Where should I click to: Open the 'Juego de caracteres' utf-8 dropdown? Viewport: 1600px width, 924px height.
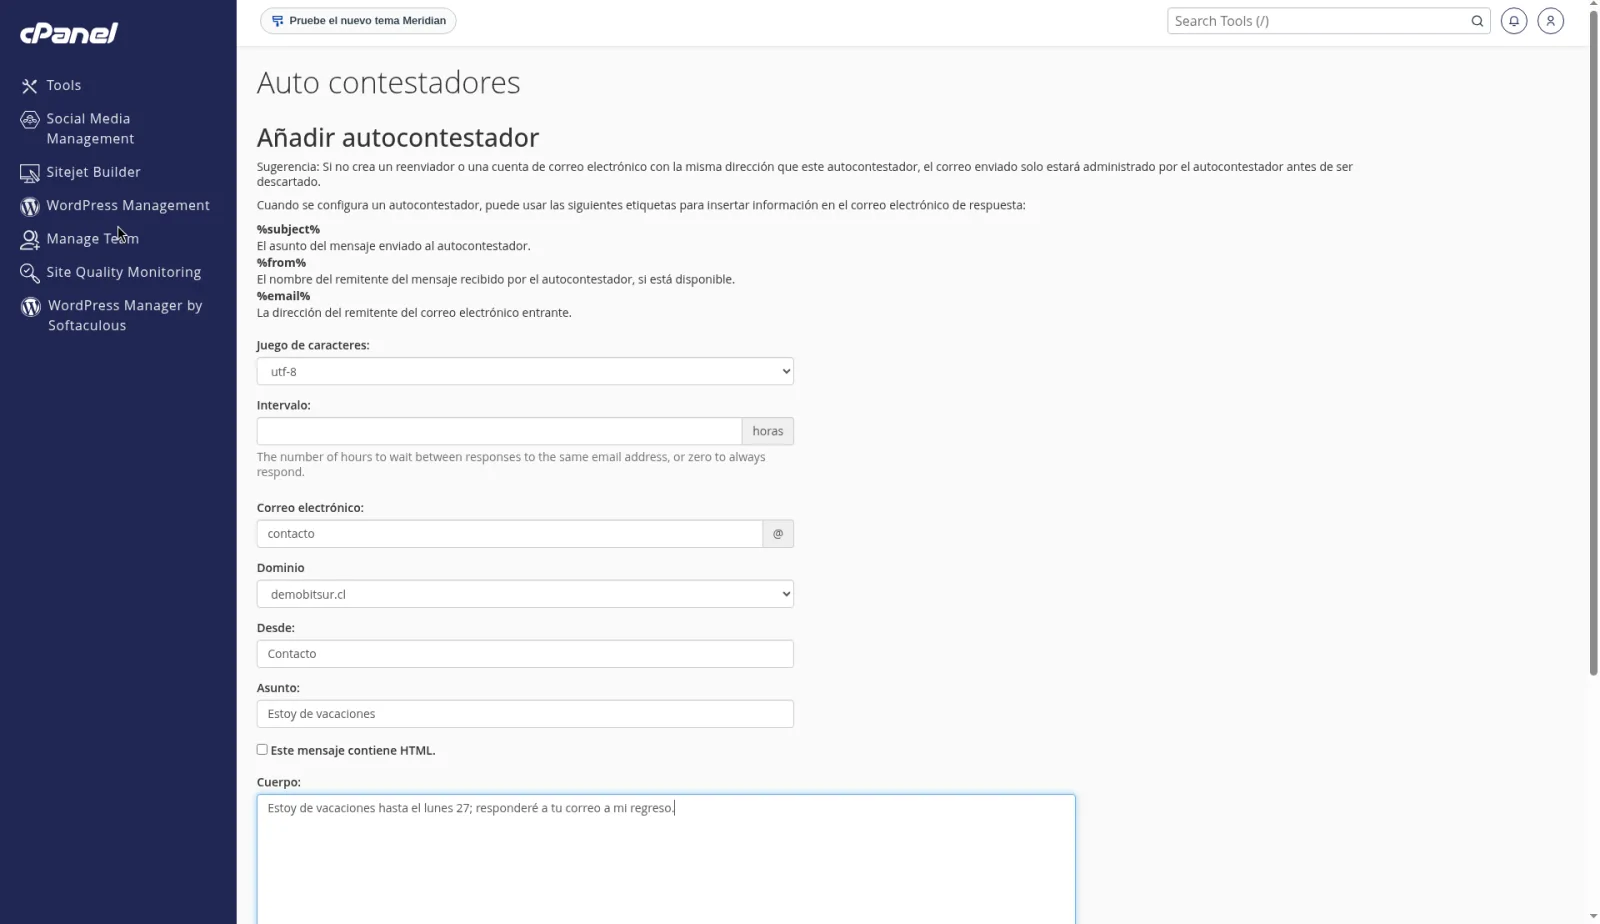click(x=525, y=371)
